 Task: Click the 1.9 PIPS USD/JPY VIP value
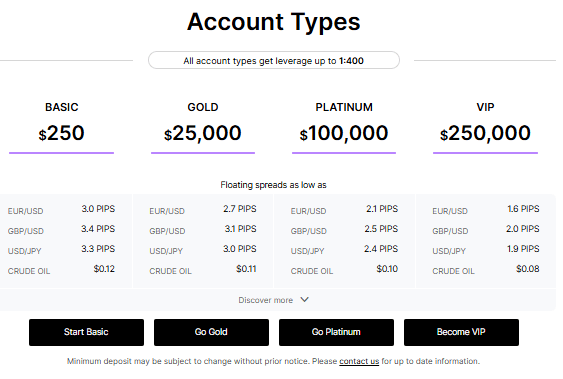[523, 249]
